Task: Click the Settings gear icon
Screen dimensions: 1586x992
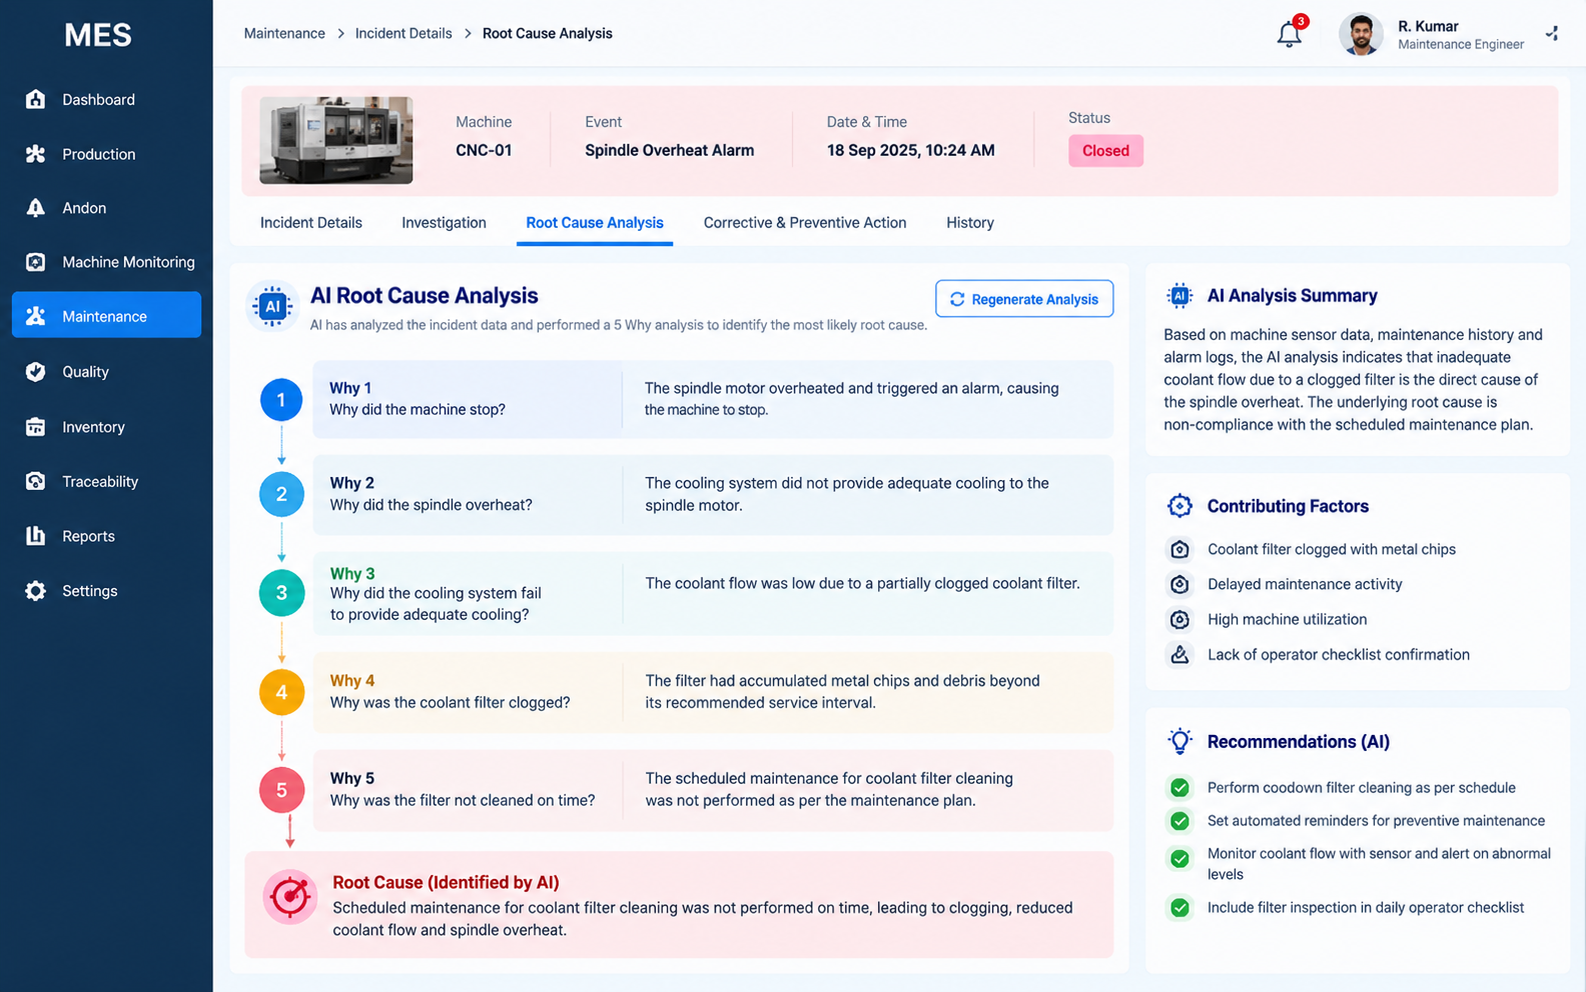Action: [x=36, y=591]
